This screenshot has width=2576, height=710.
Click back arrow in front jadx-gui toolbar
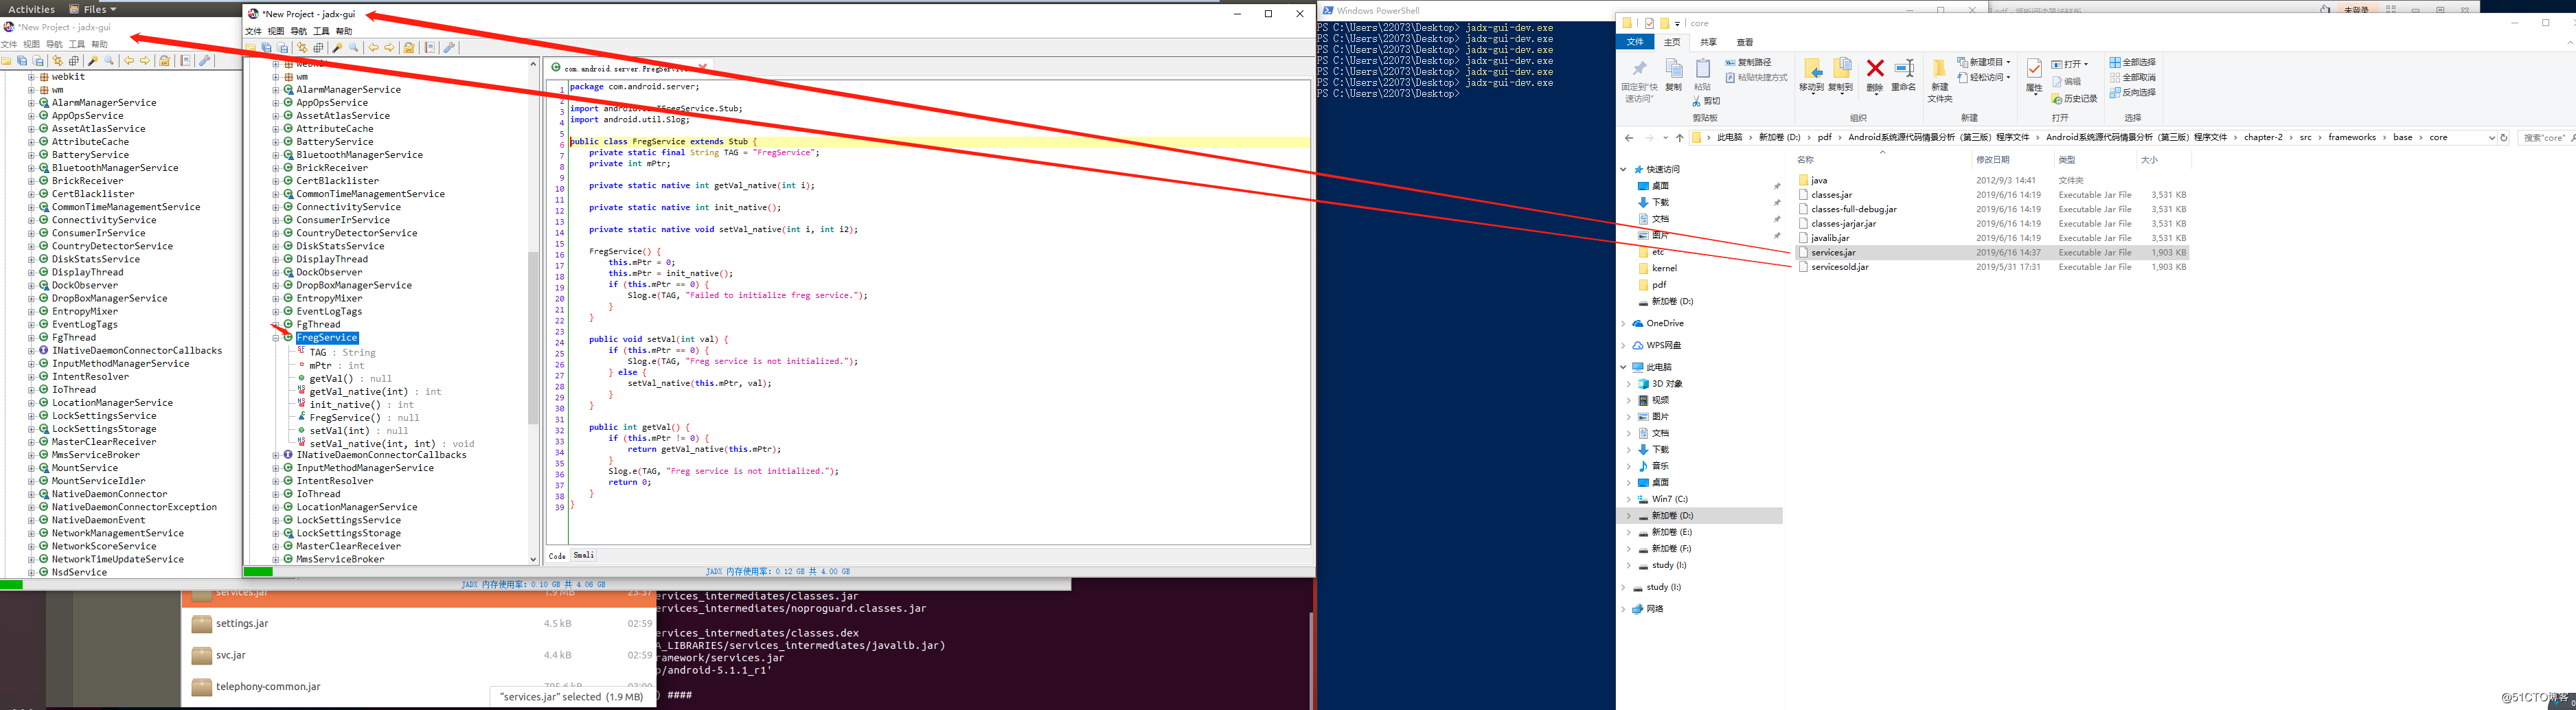point(373,48)
